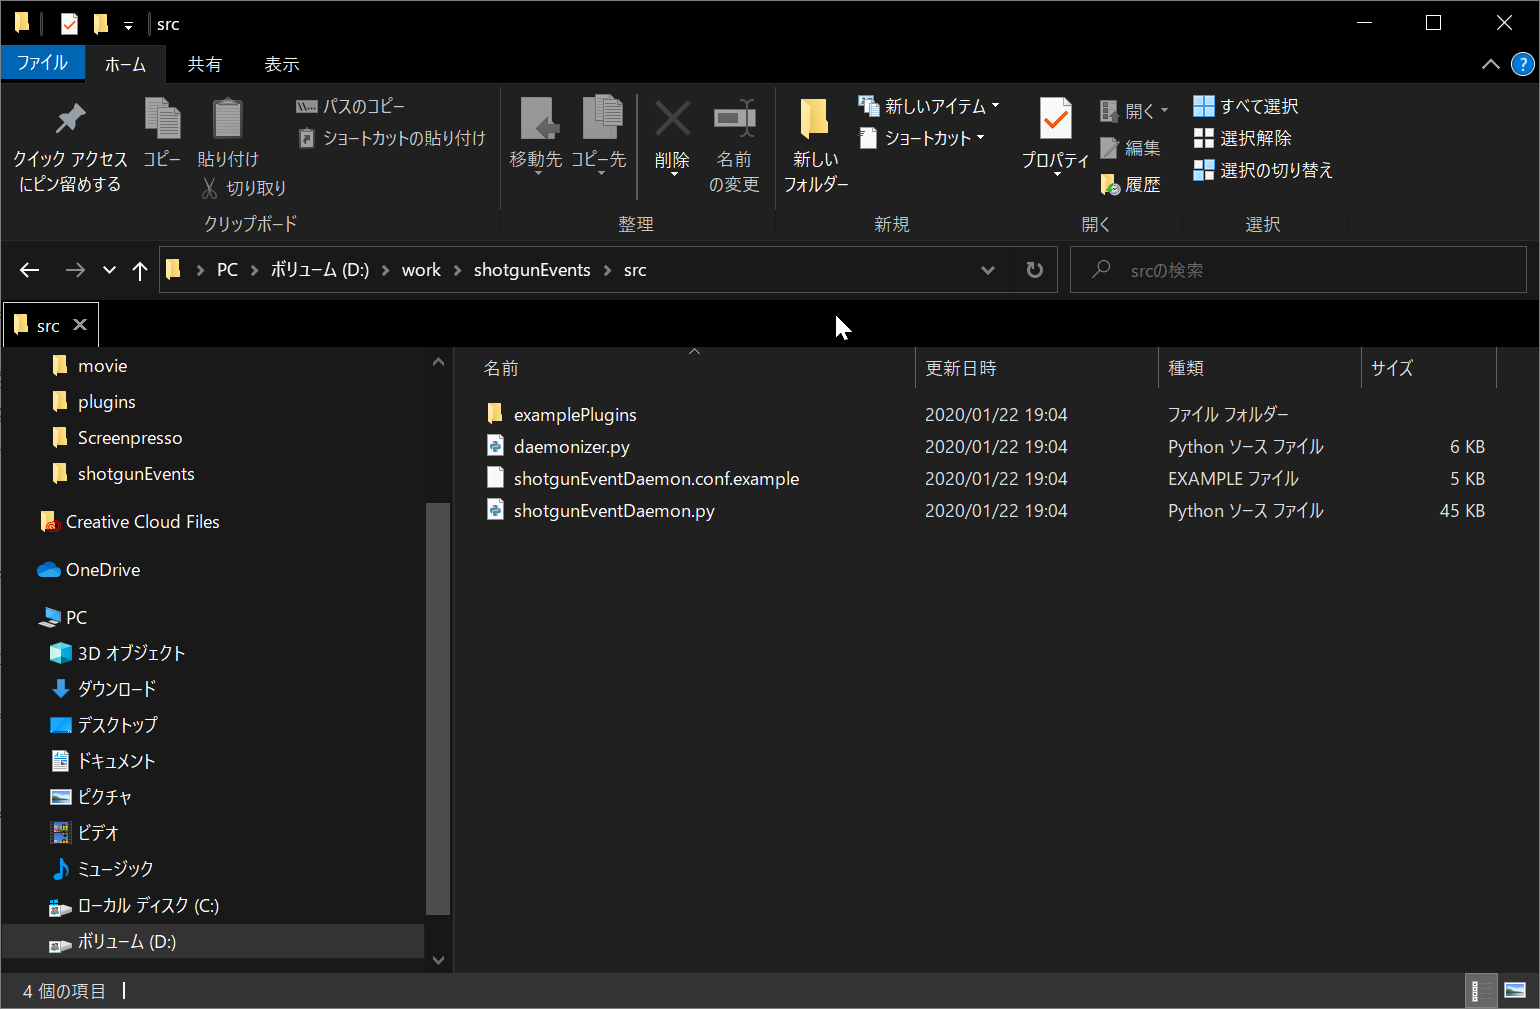Click the properties icon in quick access toolbar
The height and width of the screenshot is (1009, 1540).
[x=69, y=23]
